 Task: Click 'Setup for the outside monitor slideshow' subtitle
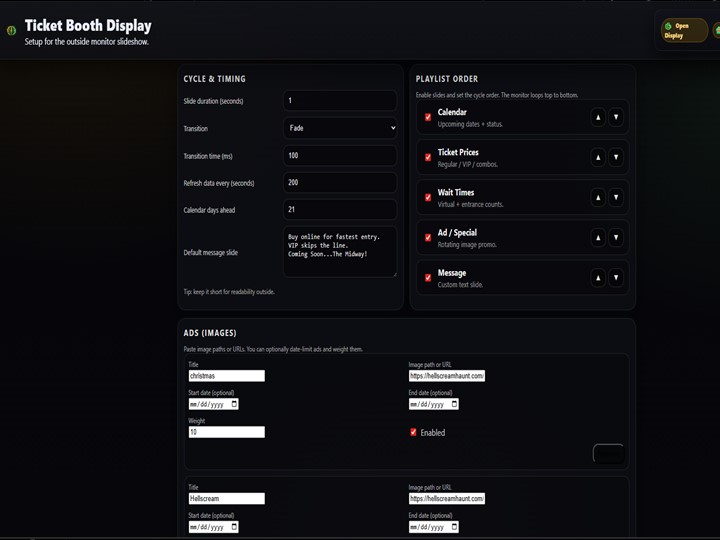coord(87,42)
